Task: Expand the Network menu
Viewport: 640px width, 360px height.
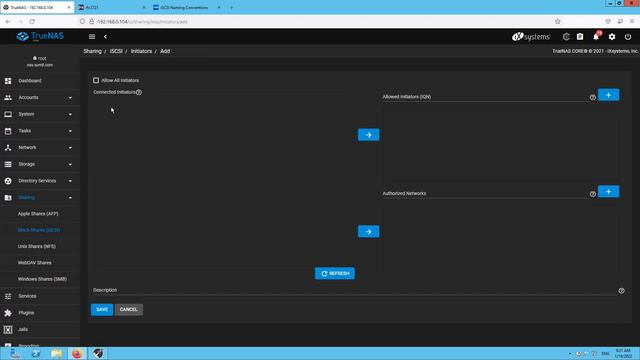Action: coord(40,147)
